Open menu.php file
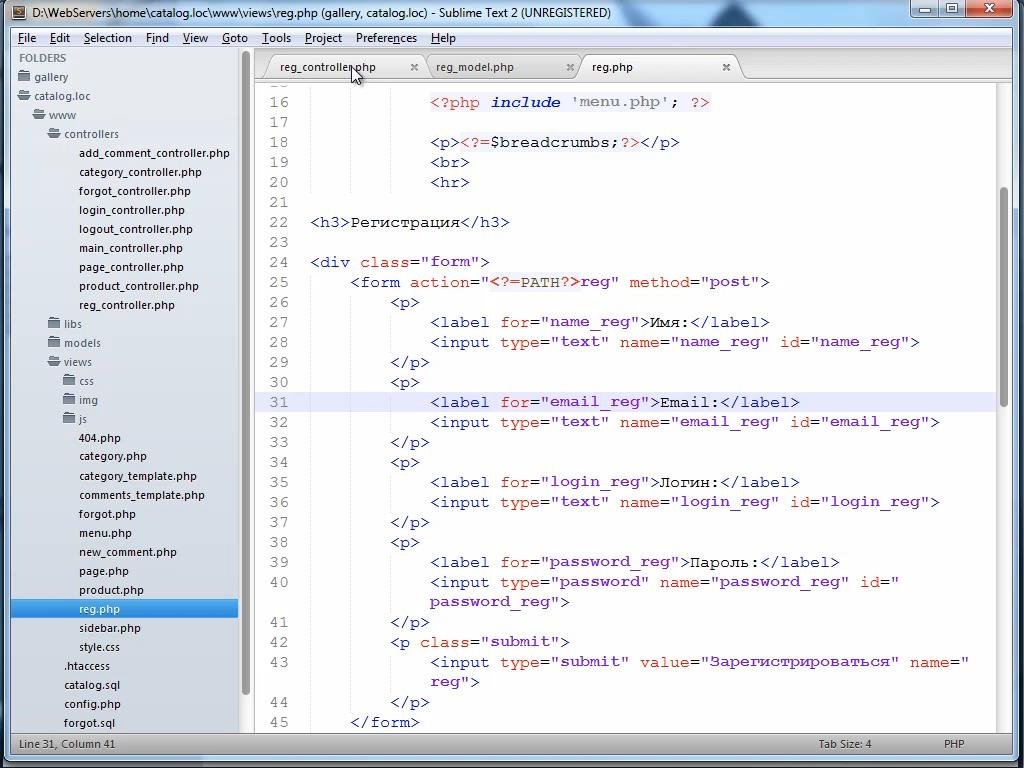This screenshot has width=1024, height=768. click(105, 533)
